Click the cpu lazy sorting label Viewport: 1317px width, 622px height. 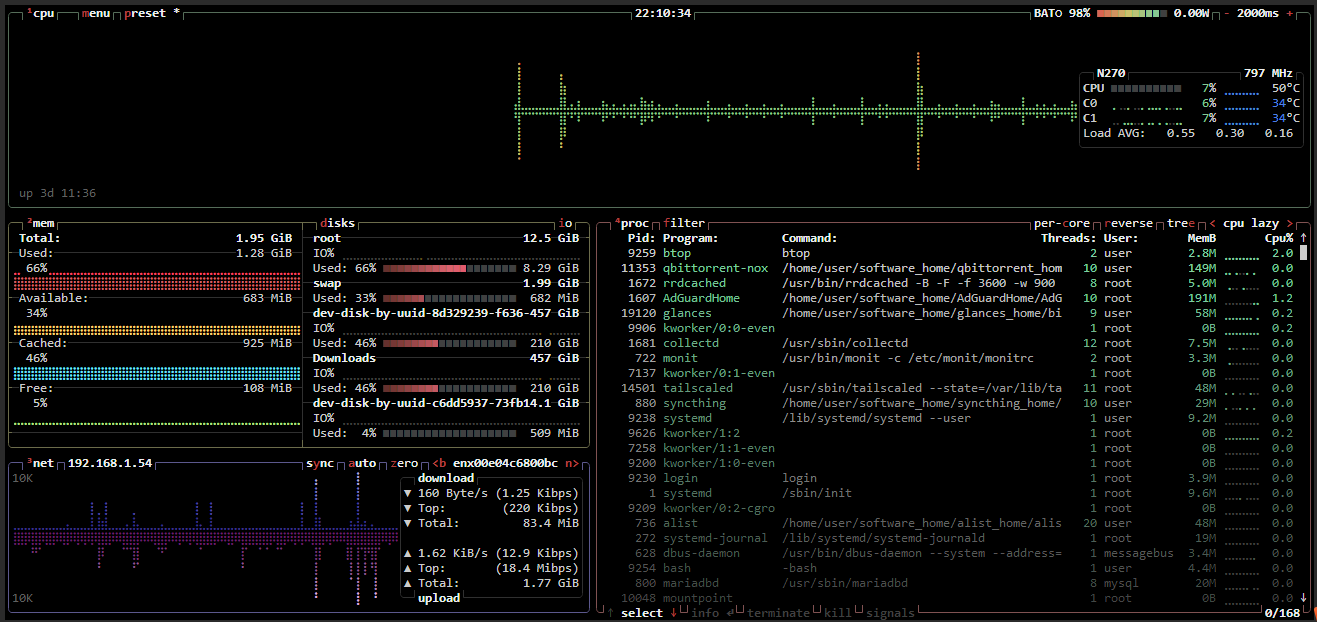point(1251,223)
